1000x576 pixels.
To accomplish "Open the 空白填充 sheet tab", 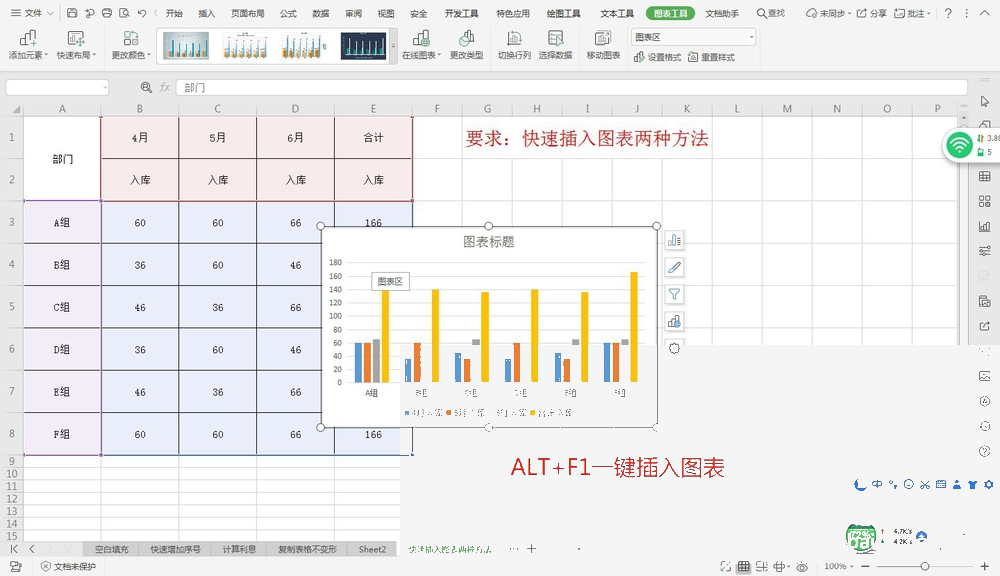I will [x=112, y=549].
